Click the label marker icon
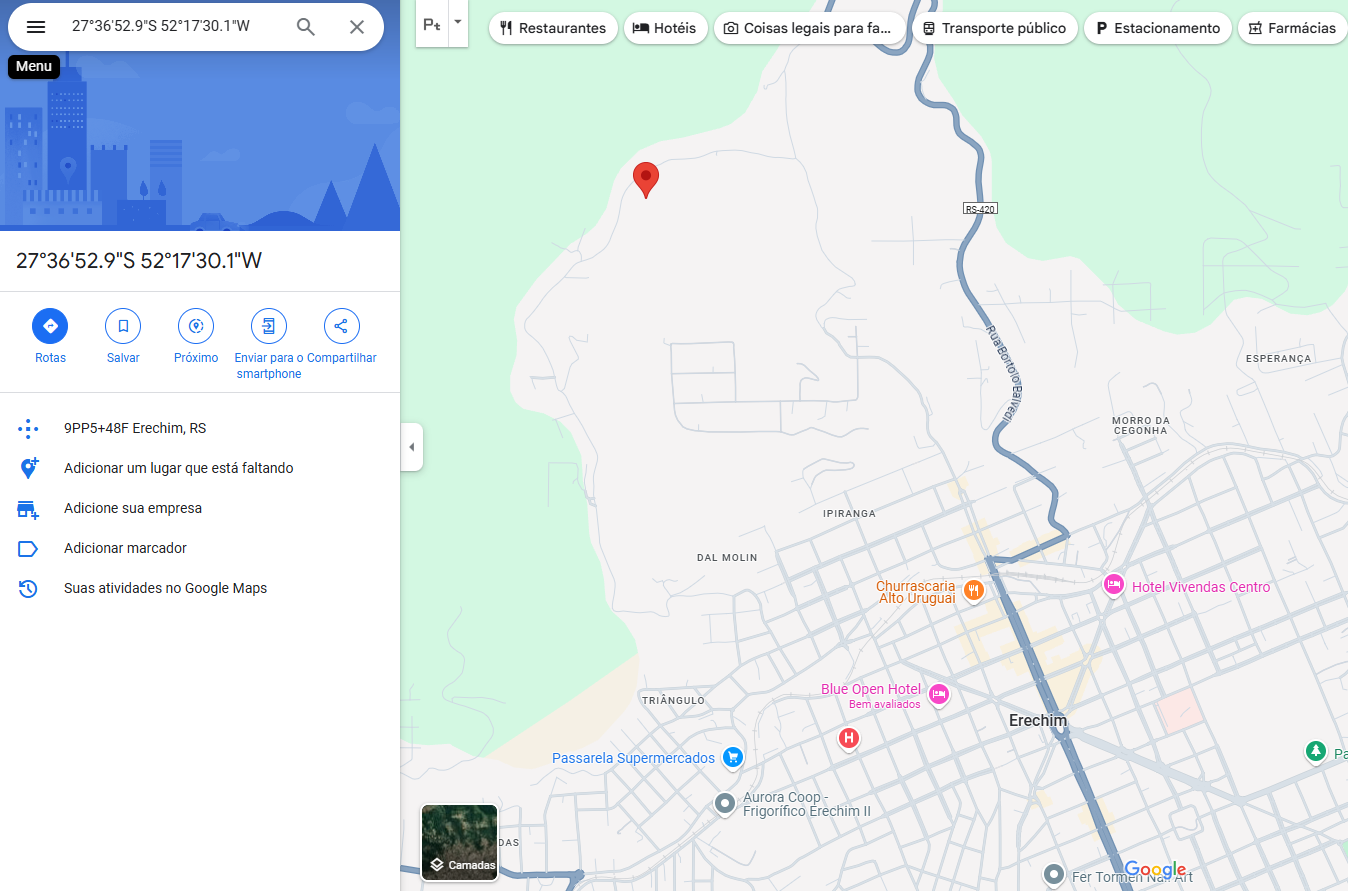Viewport: 1348px width, 891px height. tap(28, 549)
